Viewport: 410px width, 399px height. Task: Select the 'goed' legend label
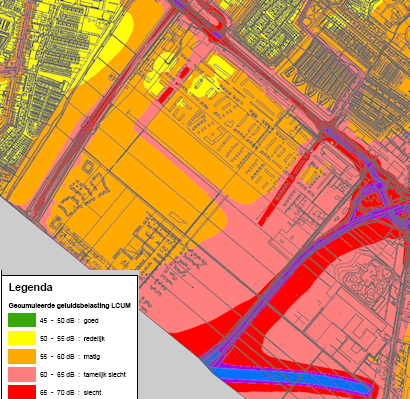(91, 321)
